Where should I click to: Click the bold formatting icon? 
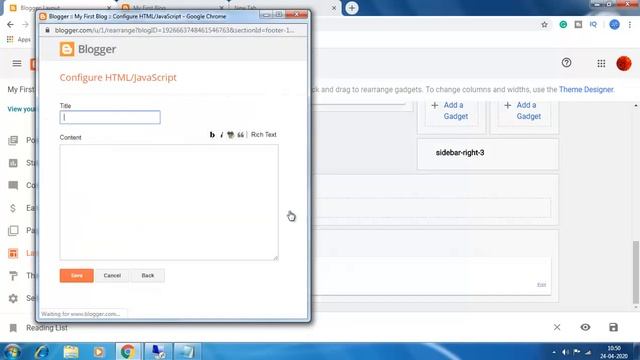click(212, 135)
